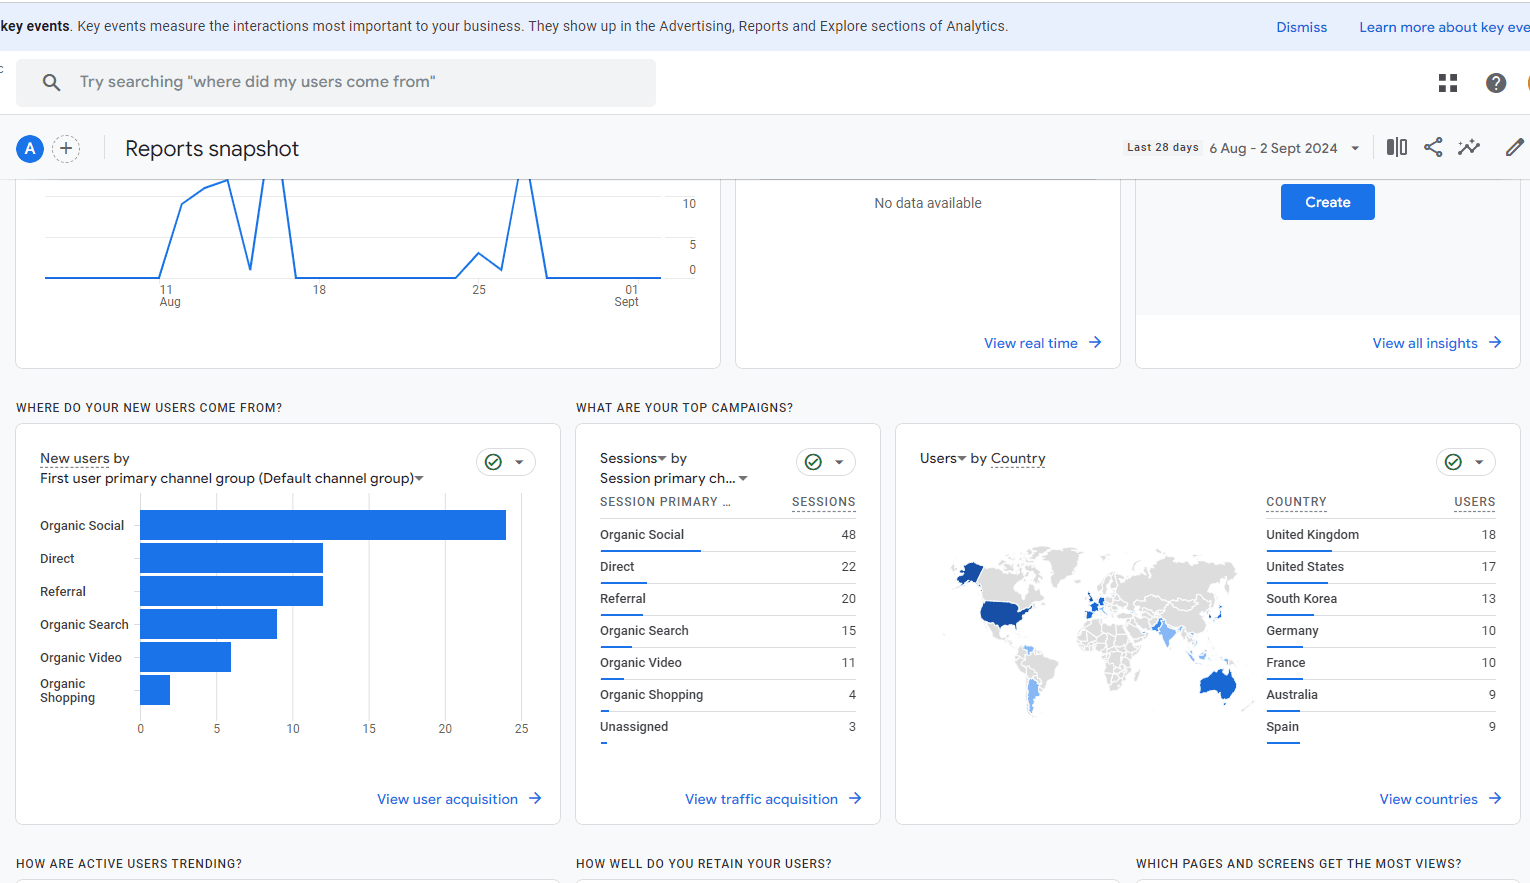Open the edit comparisons column icon
The image size is (1530, 883).
pos(1397,147)
